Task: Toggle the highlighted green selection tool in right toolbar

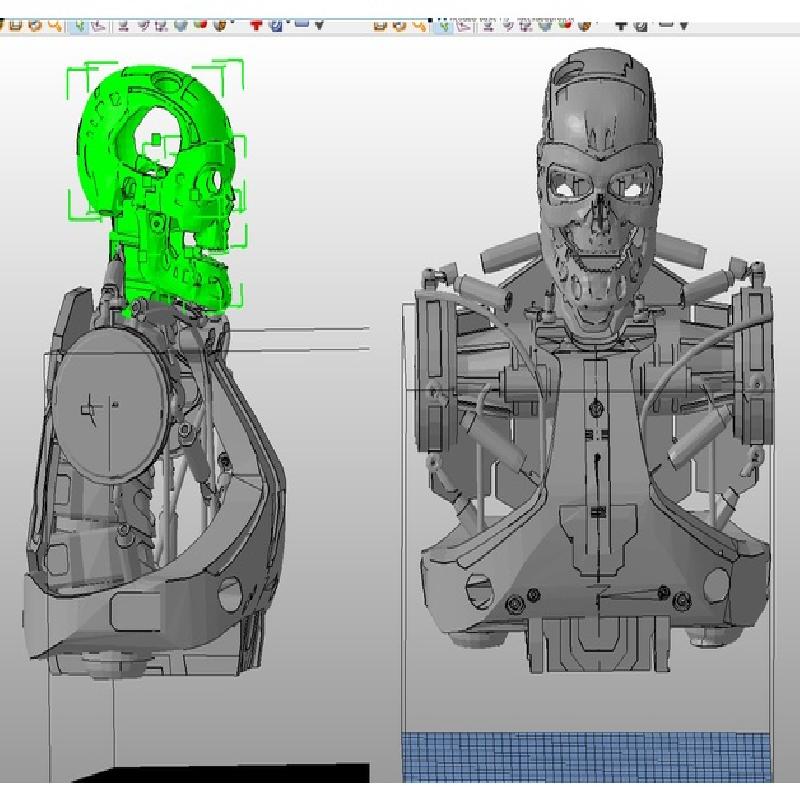Action: pyautogui.click(x=444, y=27)
